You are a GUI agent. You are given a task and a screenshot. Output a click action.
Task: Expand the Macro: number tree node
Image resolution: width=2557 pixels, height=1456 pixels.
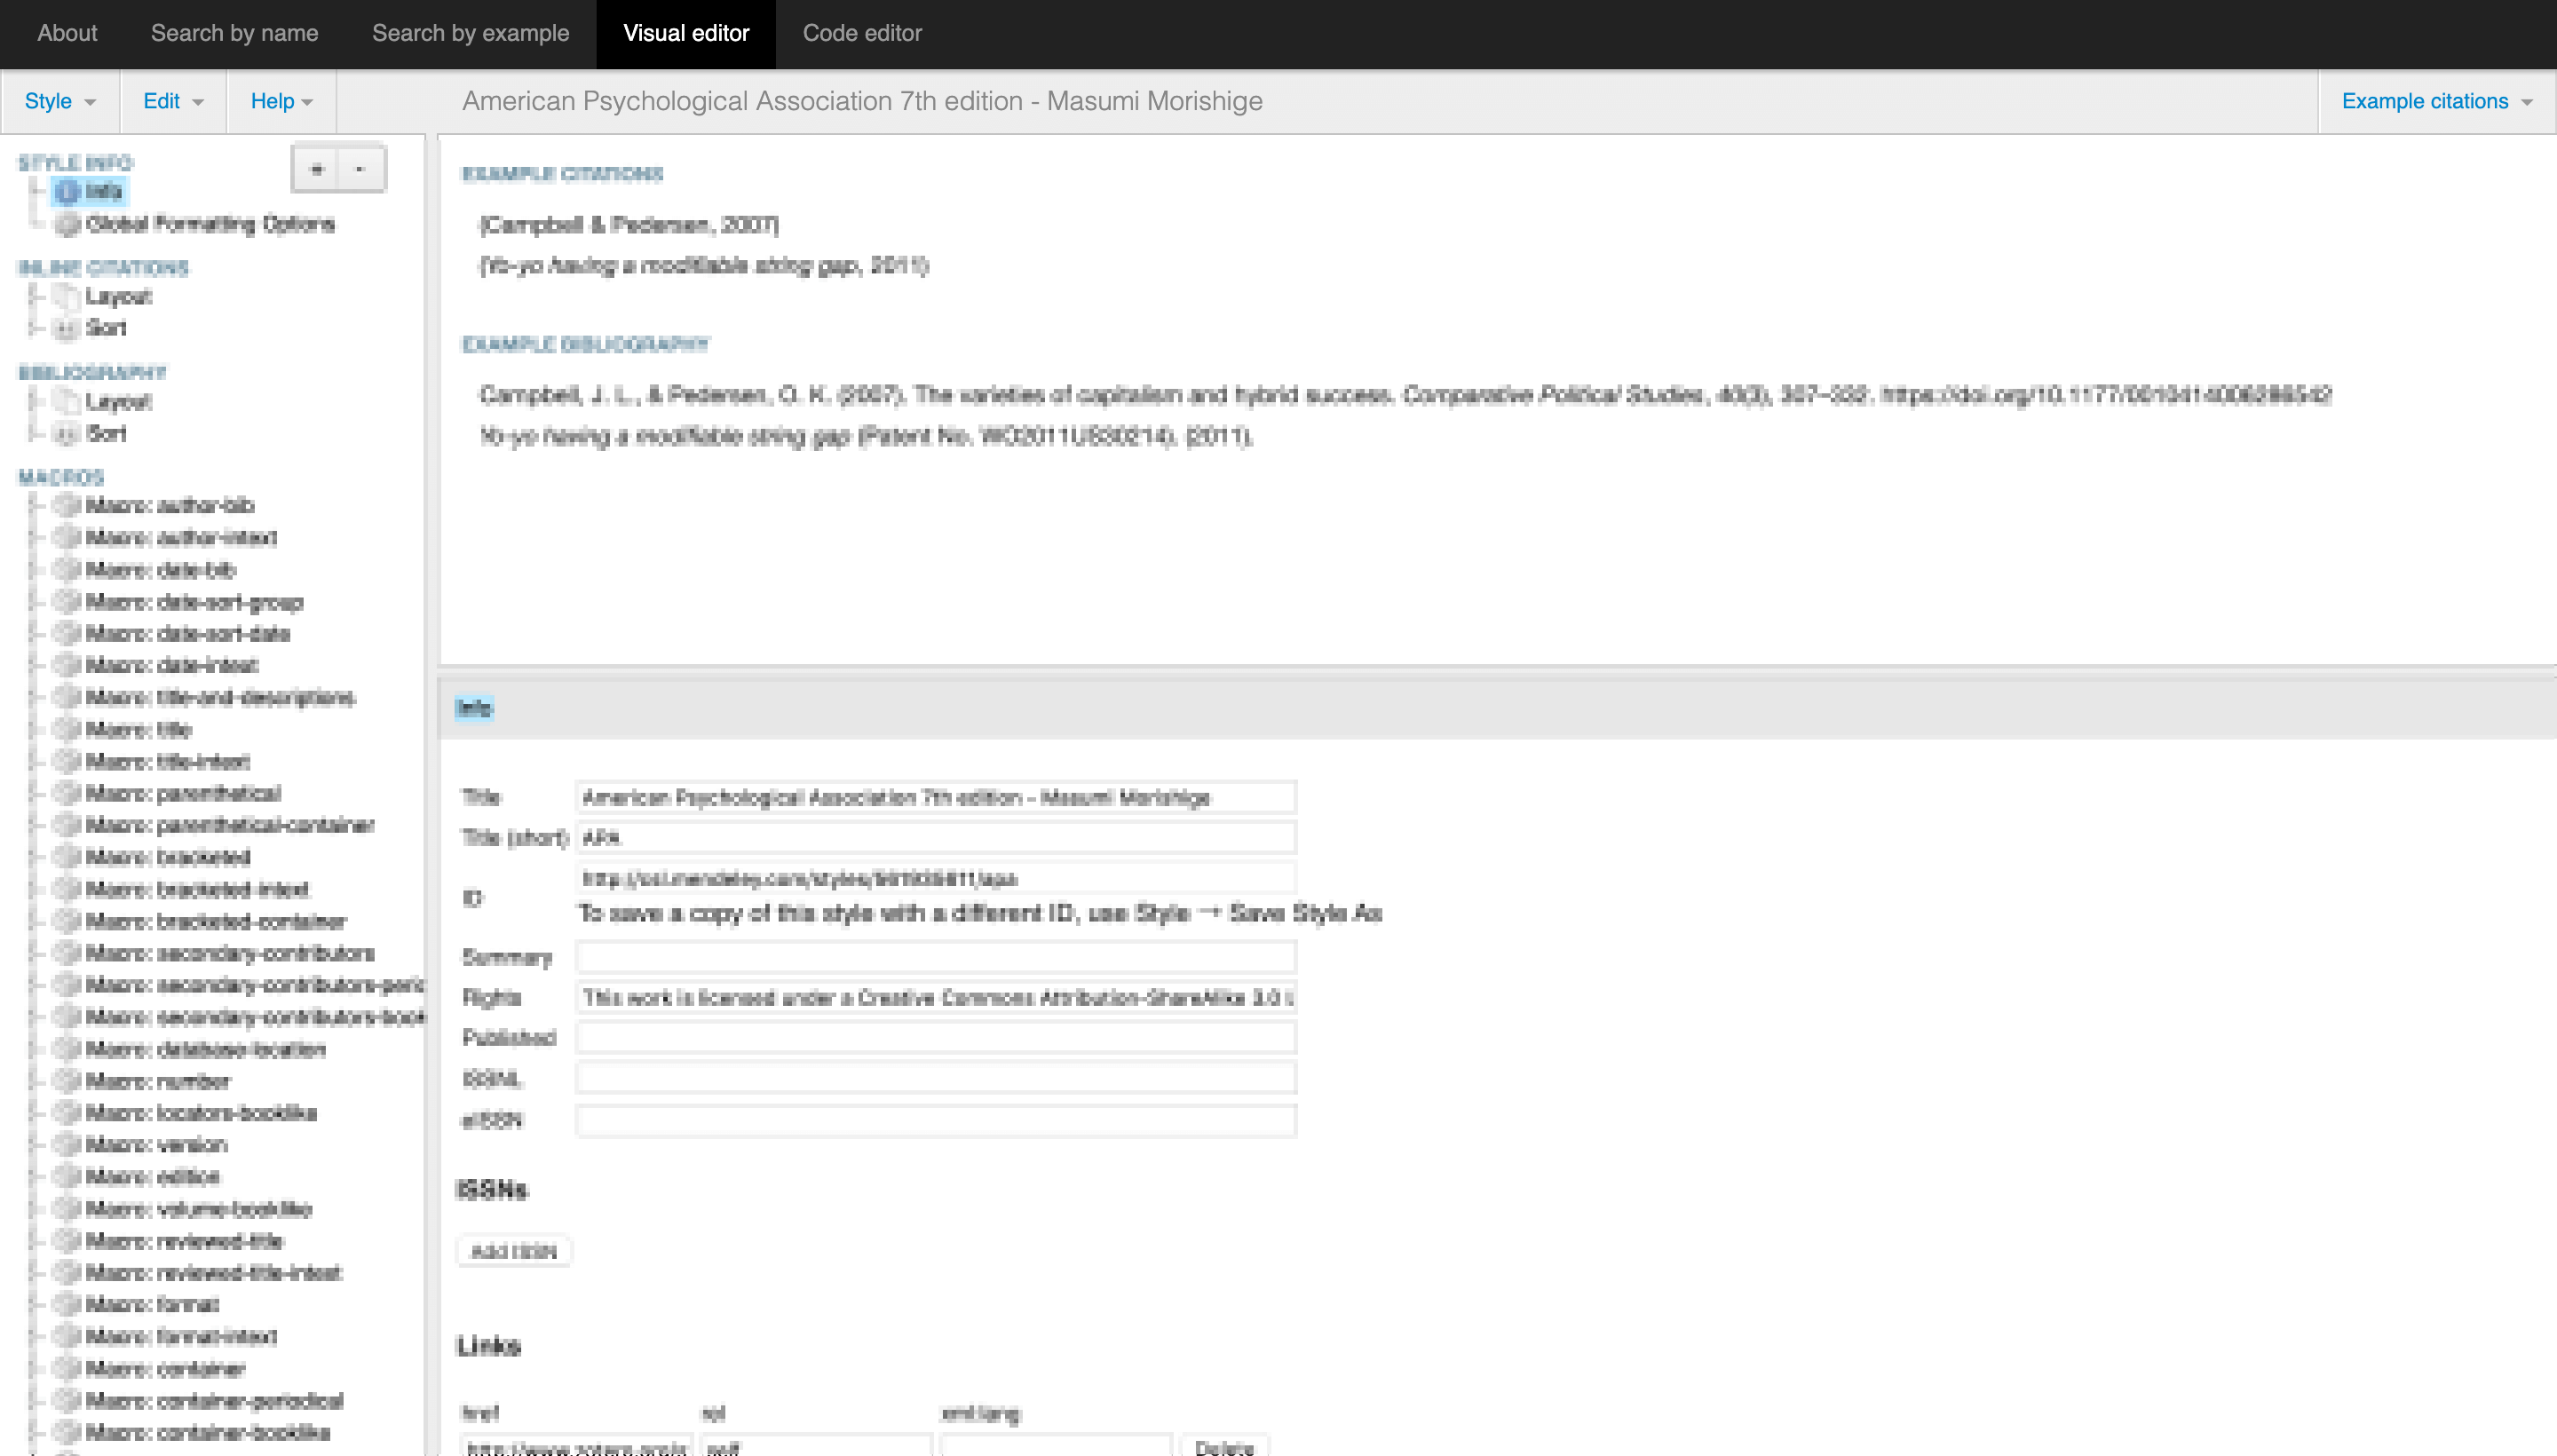36,1082
